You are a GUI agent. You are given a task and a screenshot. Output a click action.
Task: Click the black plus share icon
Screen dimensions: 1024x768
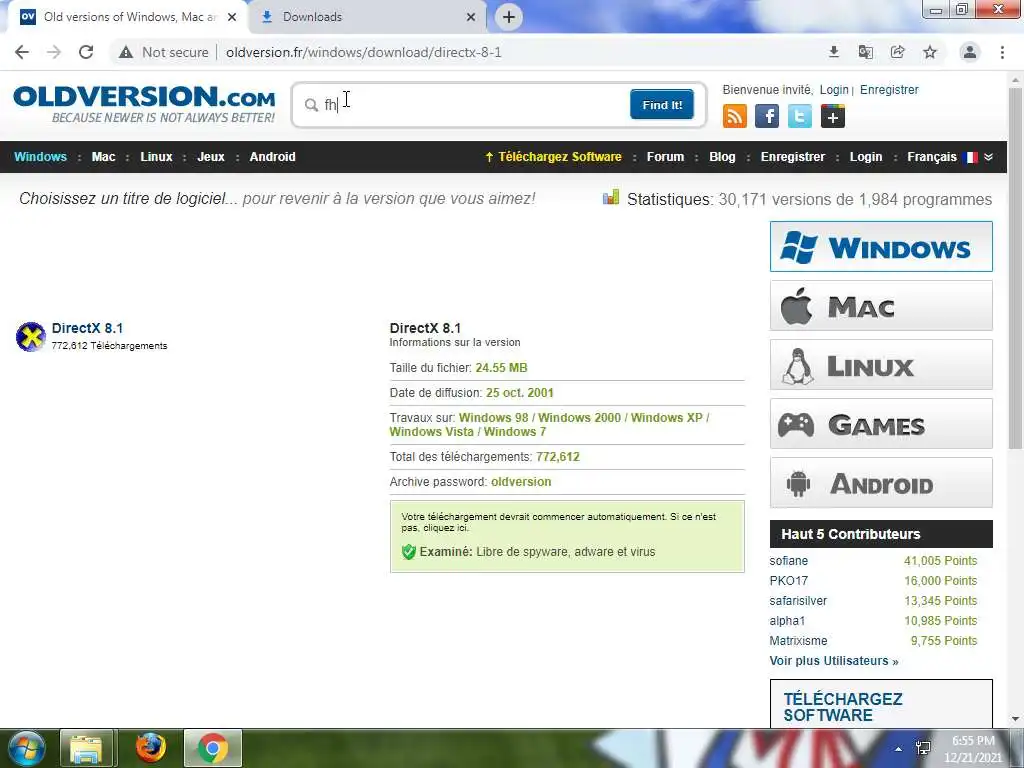[x=833, y=116]
